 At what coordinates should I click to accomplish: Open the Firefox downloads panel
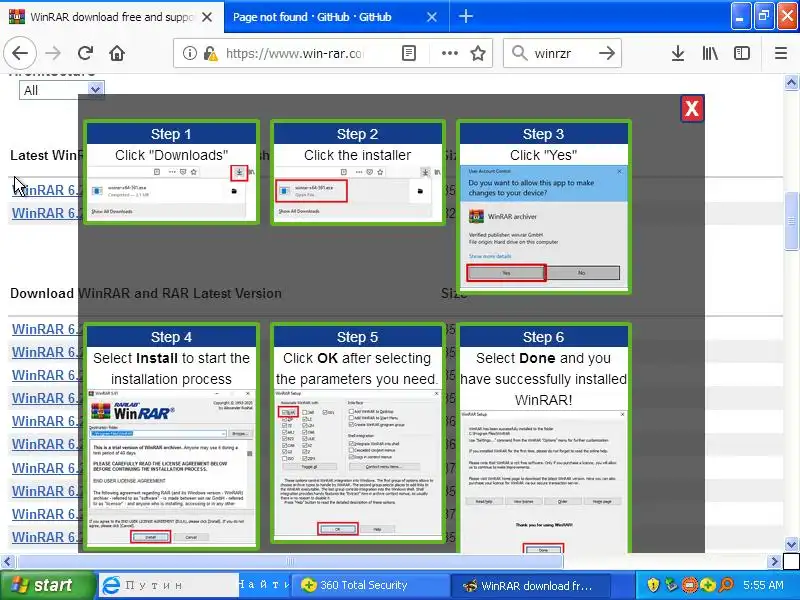pyautogui.click(x=678, y=53)
